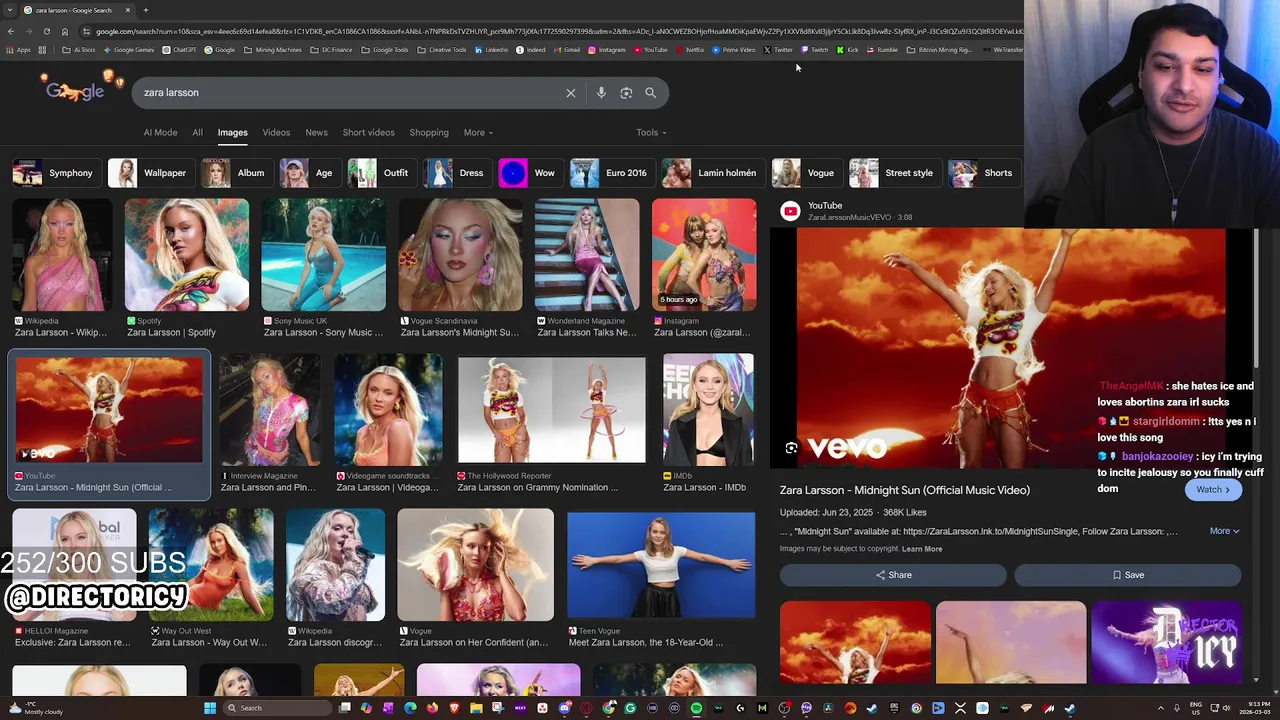Open the Creative Tools bookmark folder
Viewport: 1280px width, 720px height.
pos(441,50)
